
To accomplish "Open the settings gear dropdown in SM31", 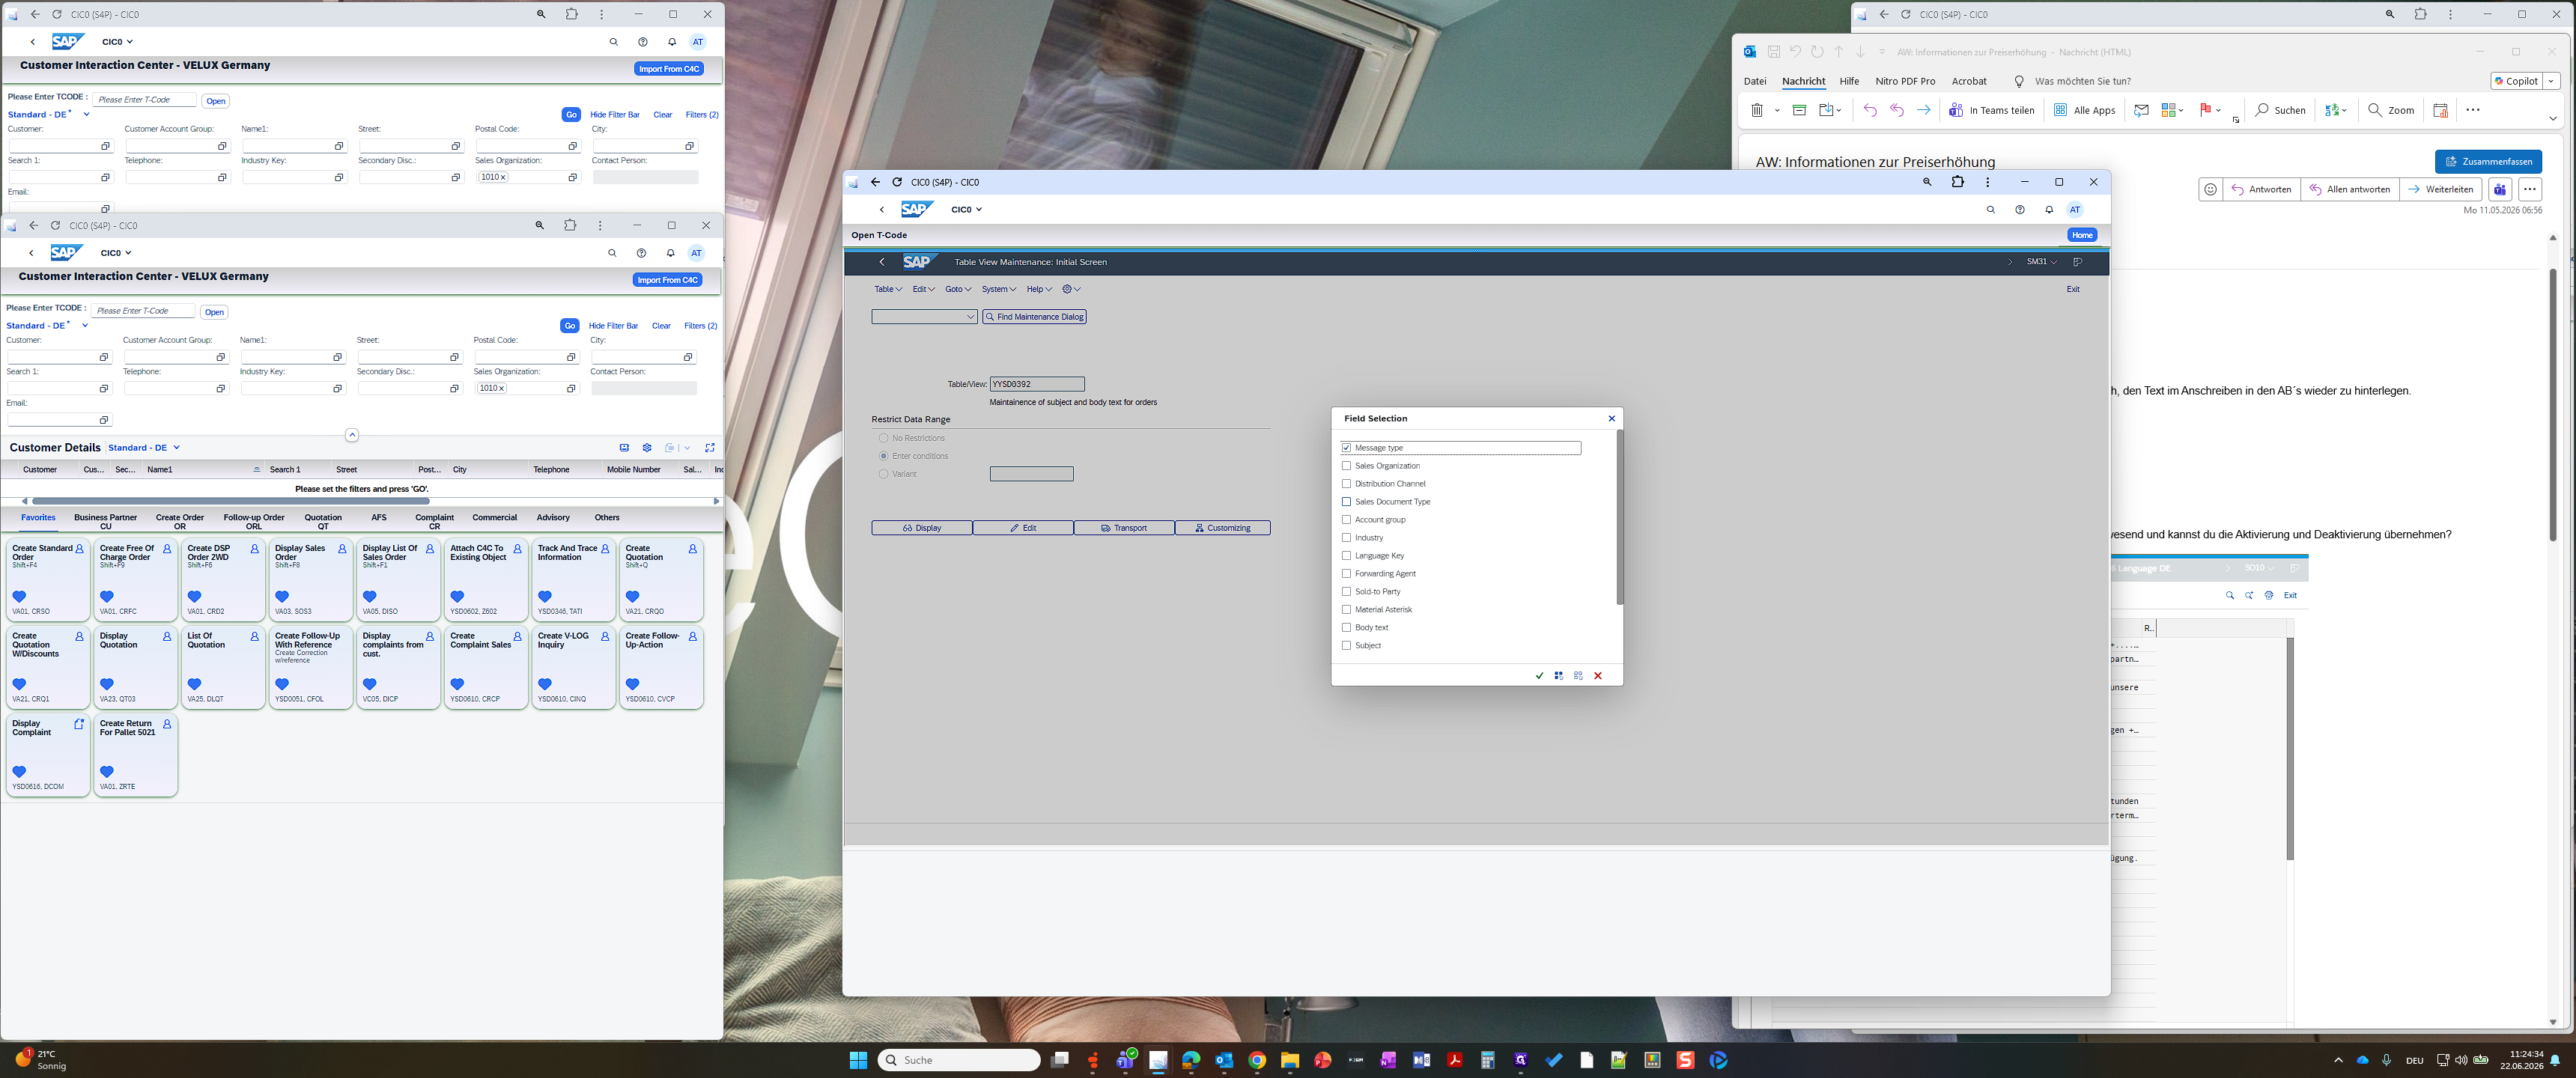I will [1071, 289].
